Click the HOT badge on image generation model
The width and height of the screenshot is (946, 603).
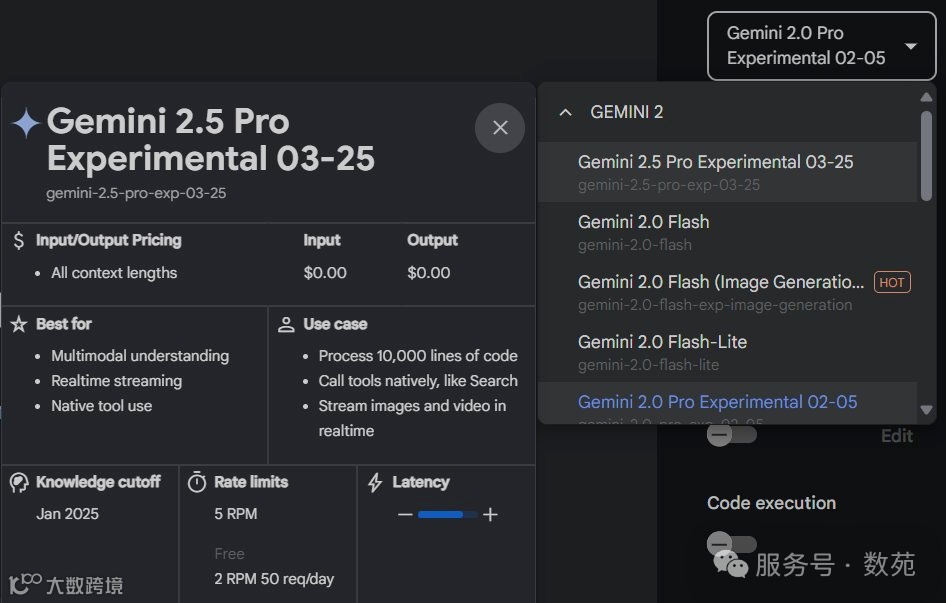click(x=892, y=282)
